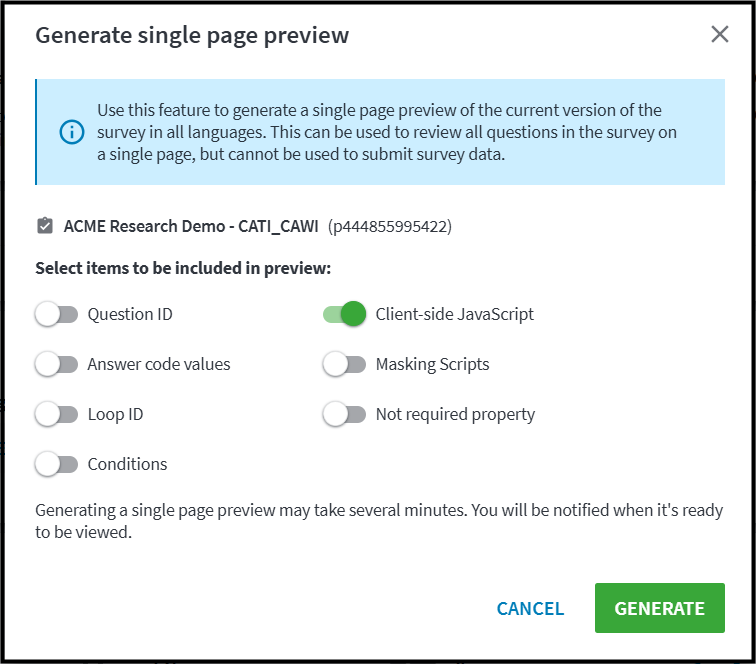Viewport: 756px width, 664px height.
Task: Click the CANCEL button
Action: point(530,609)
